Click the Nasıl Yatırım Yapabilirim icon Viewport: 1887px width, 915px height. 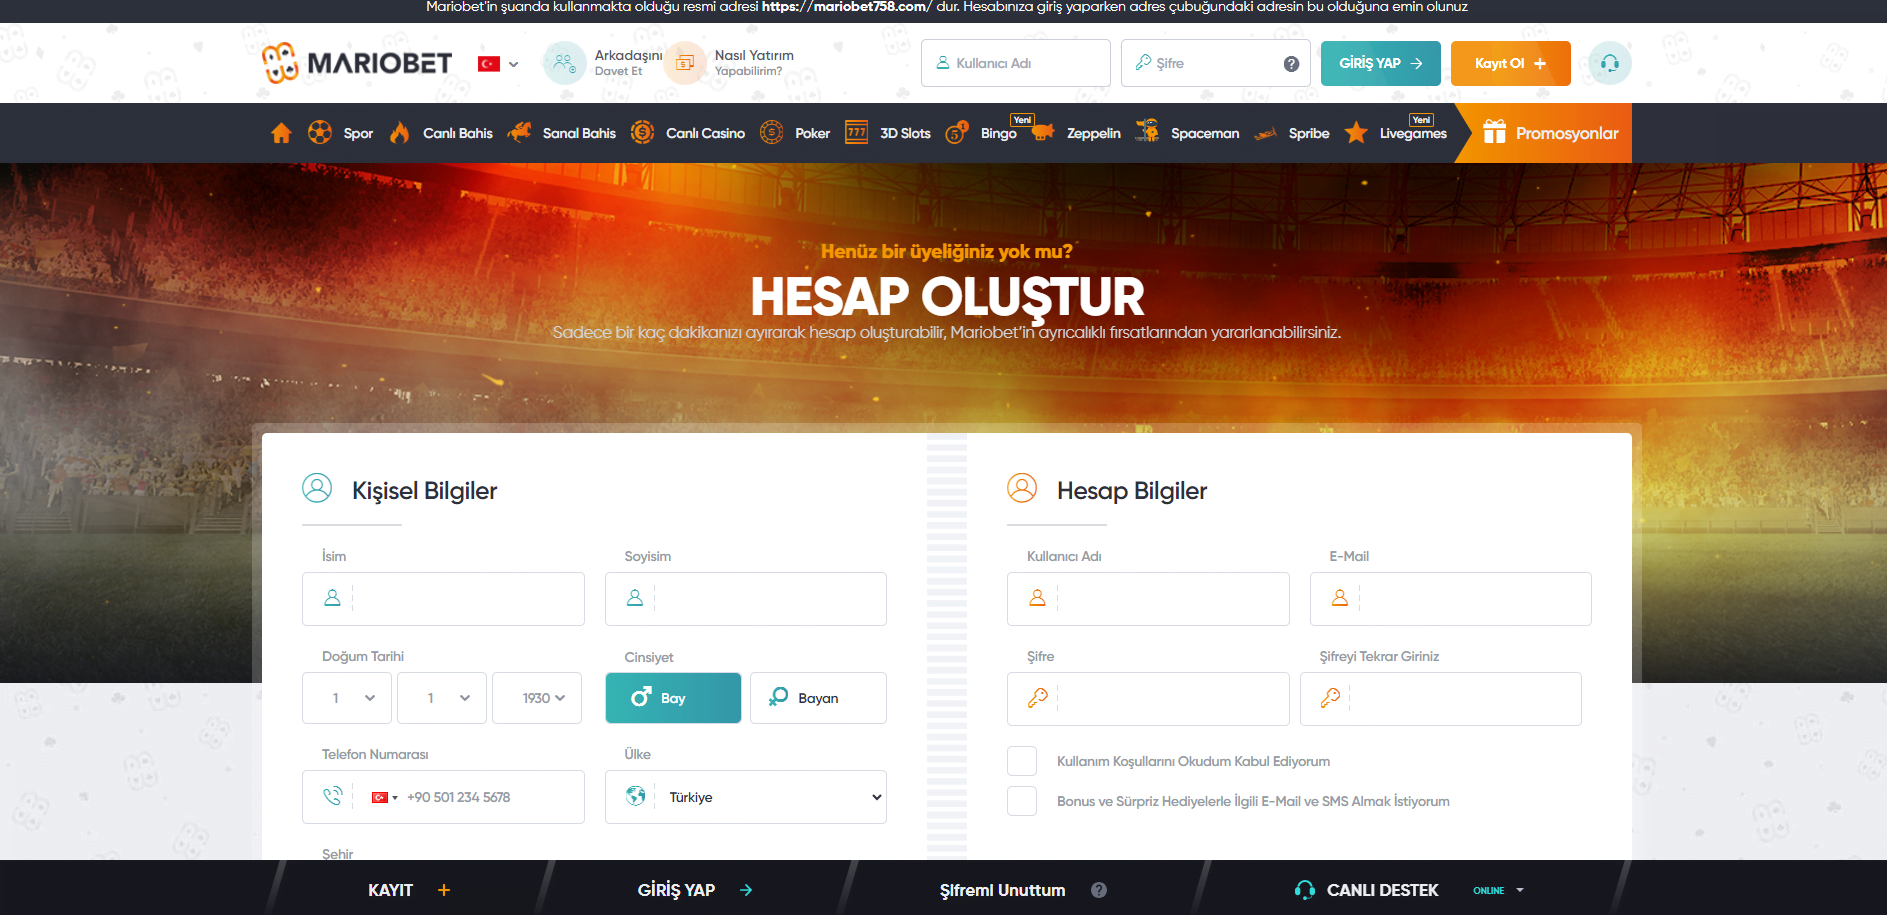click(685, 63)
